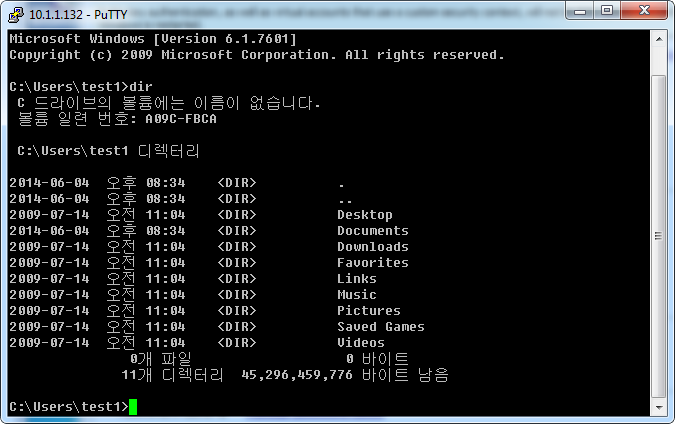Maximize the PuTTY window
The height and width of the screenshot is (424, 675).
(x=607, y=11)
